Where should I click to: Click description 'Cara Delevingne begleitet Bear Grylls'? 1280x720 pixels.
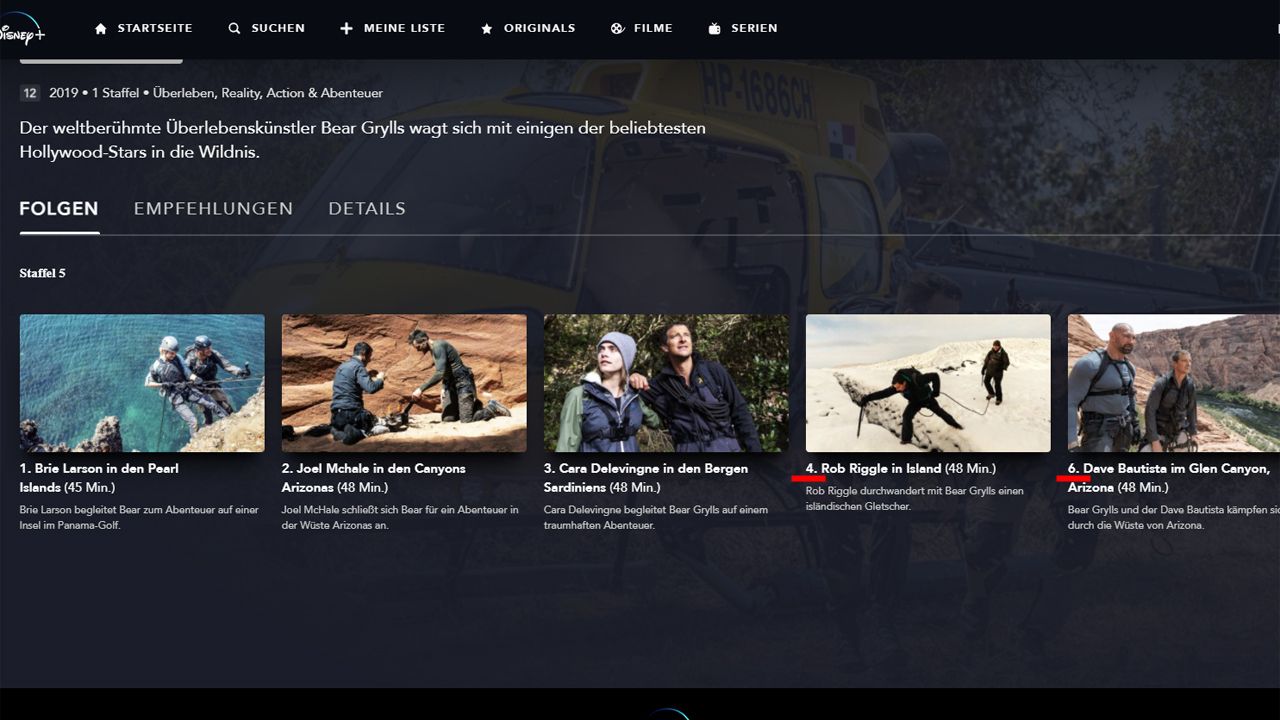656,517
